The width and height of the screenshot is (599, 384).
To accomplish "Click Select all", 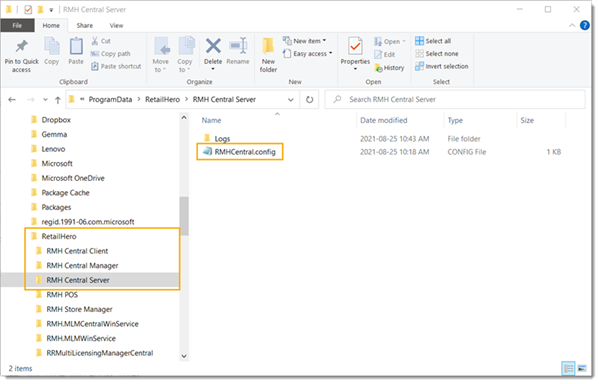I will (x=433, y=41).
